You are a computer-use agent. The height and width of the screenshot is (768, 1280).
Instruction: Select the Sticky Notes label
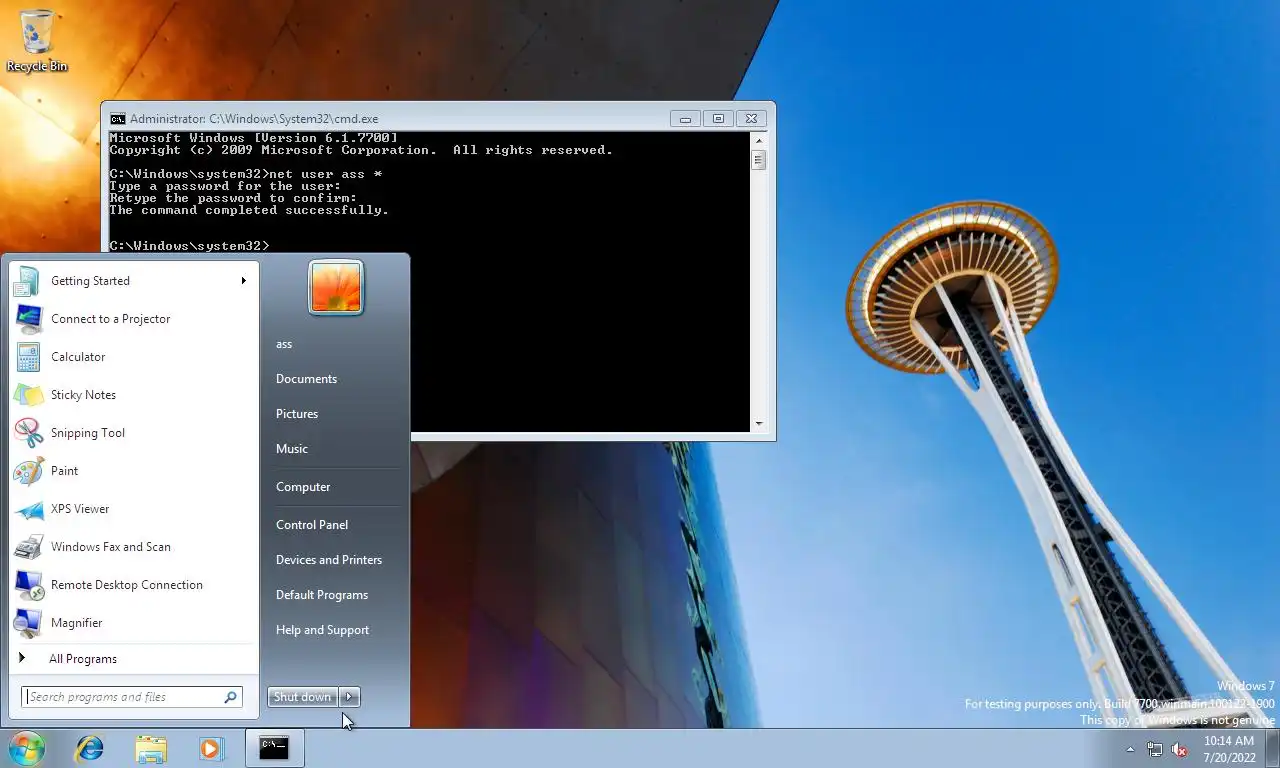click(83, 395)
